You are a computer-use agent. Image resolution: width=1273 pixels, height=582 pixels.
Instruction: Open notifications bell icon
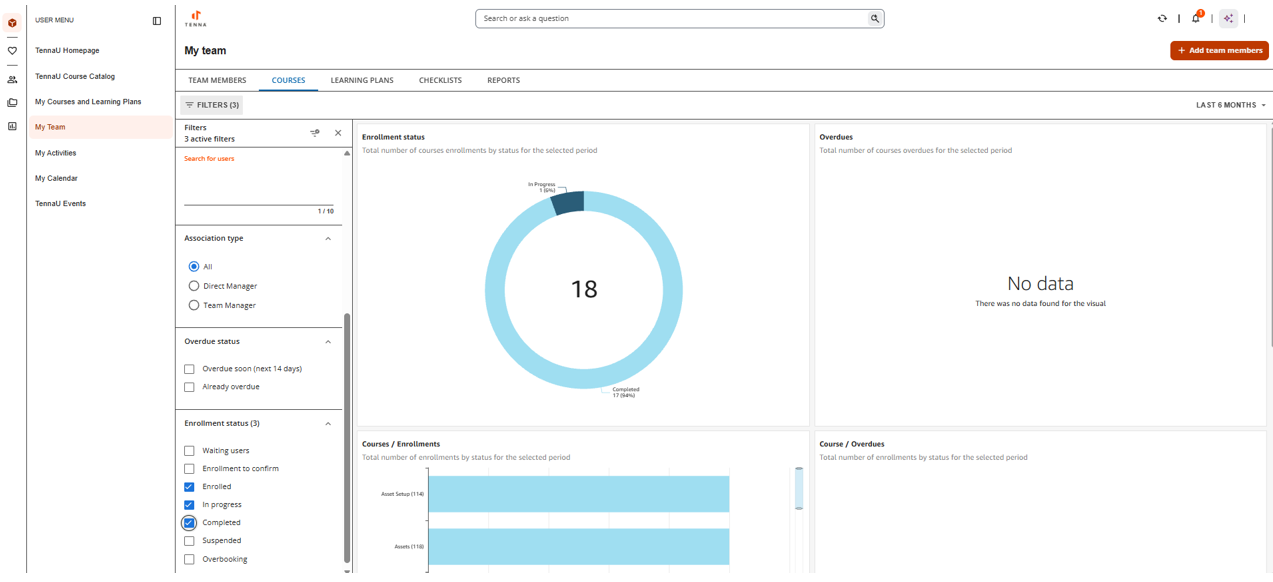[x=1196, y=18]
